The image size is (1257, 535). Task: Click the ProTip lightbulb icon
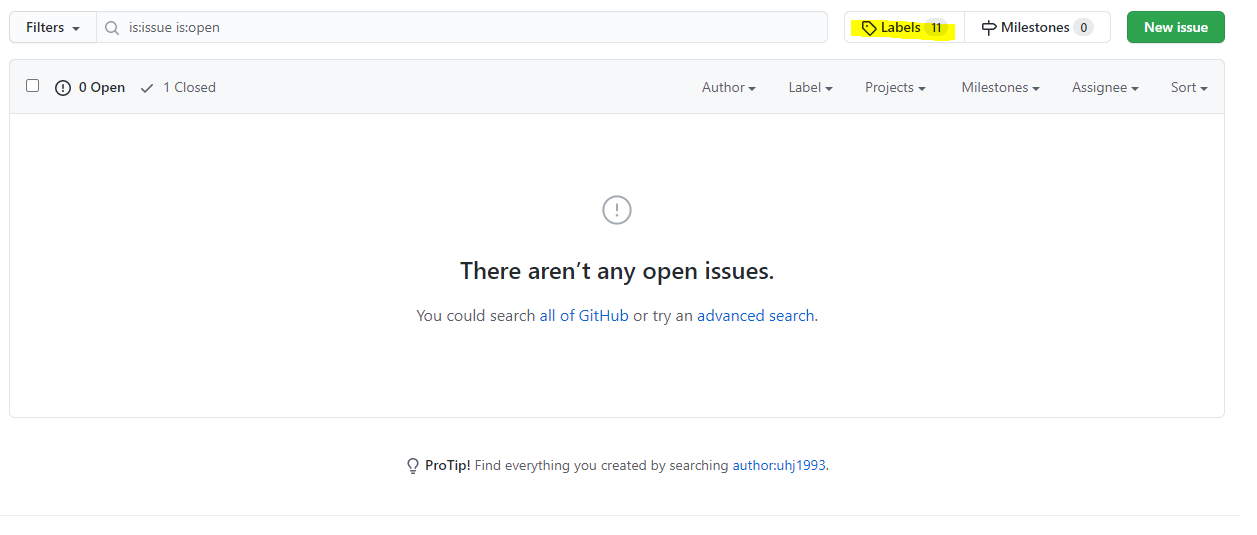click(413, 466)
